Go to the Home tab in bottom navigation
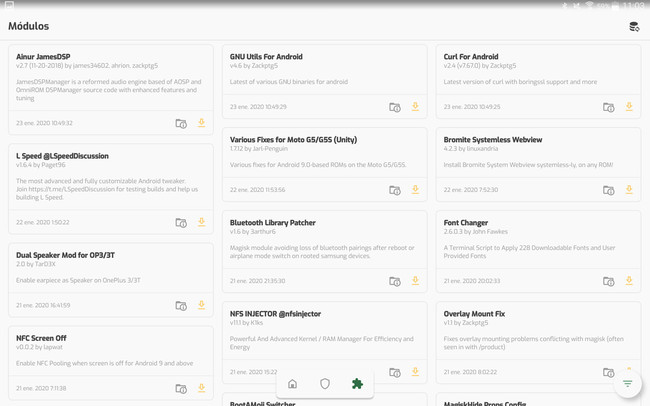This screenshot has width=650, height=406. [292, 384]
